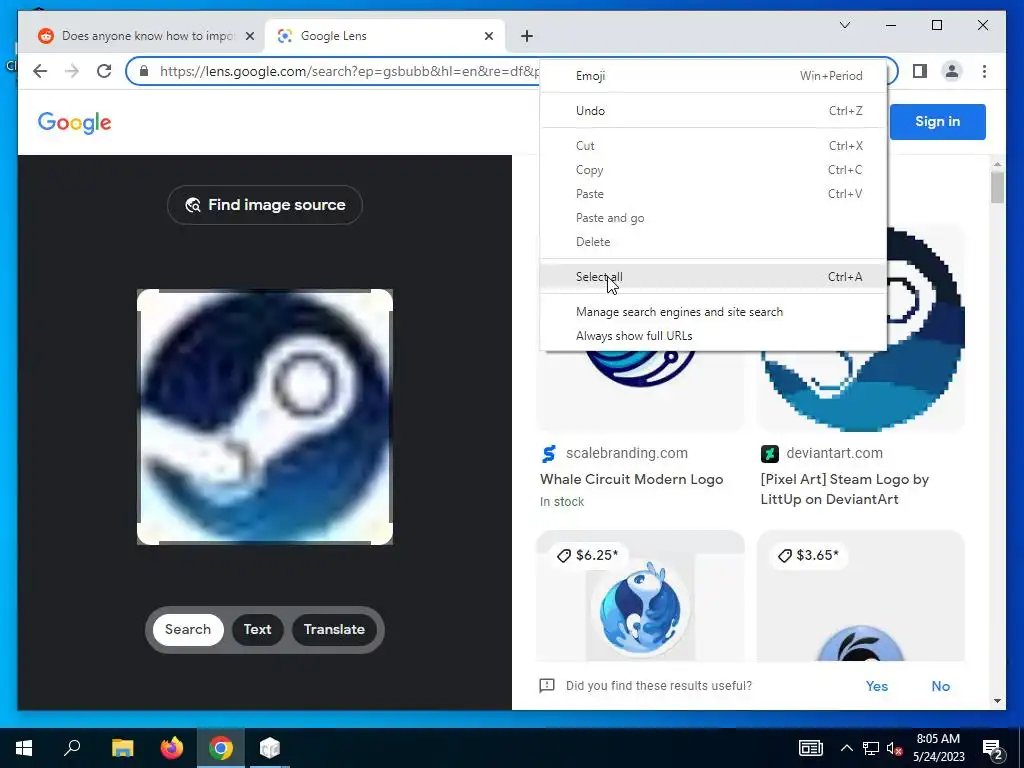Click Find image source button
This screenshot has height=768, width=1024.
pos(264,205)
